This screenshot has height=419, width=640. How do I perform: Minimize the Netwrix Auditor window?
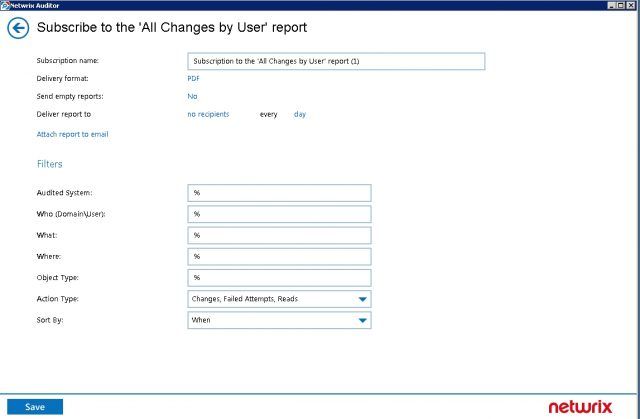tap(611, 5)
